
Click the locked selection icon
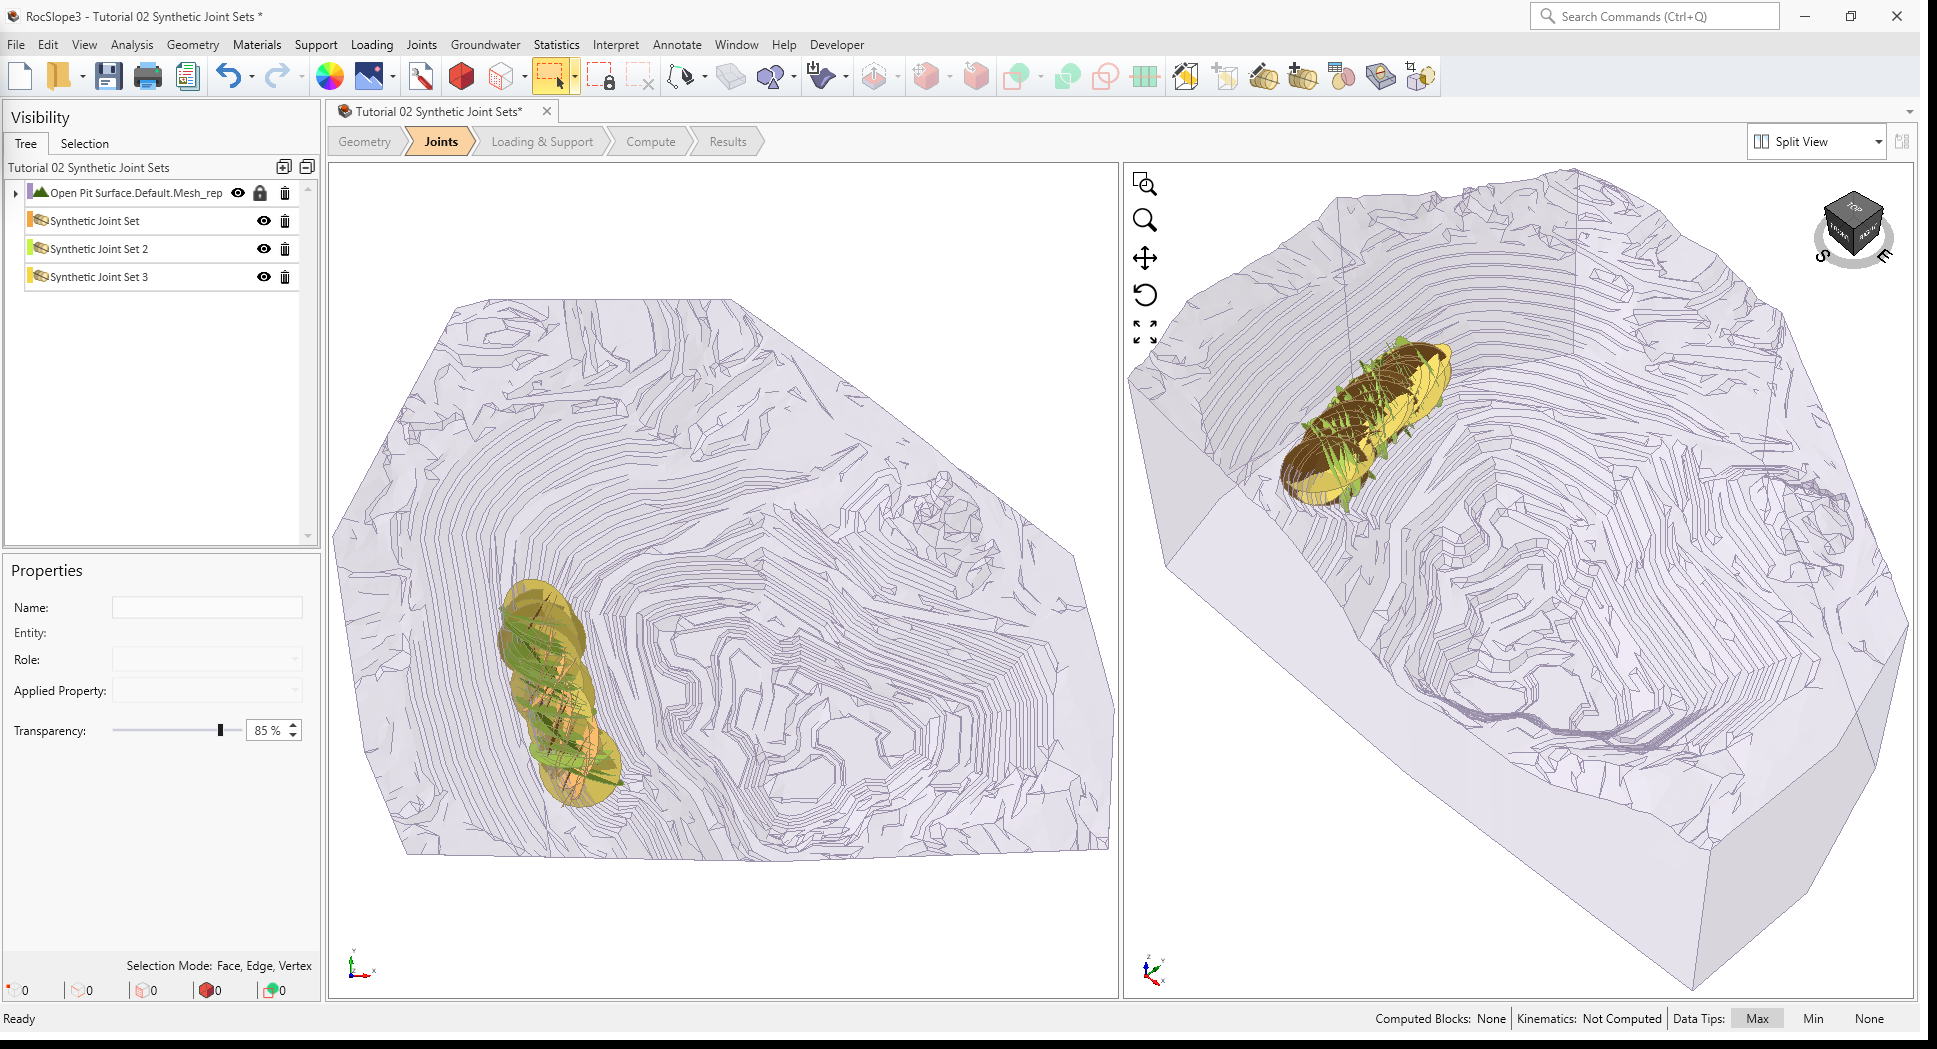(601, 76)
